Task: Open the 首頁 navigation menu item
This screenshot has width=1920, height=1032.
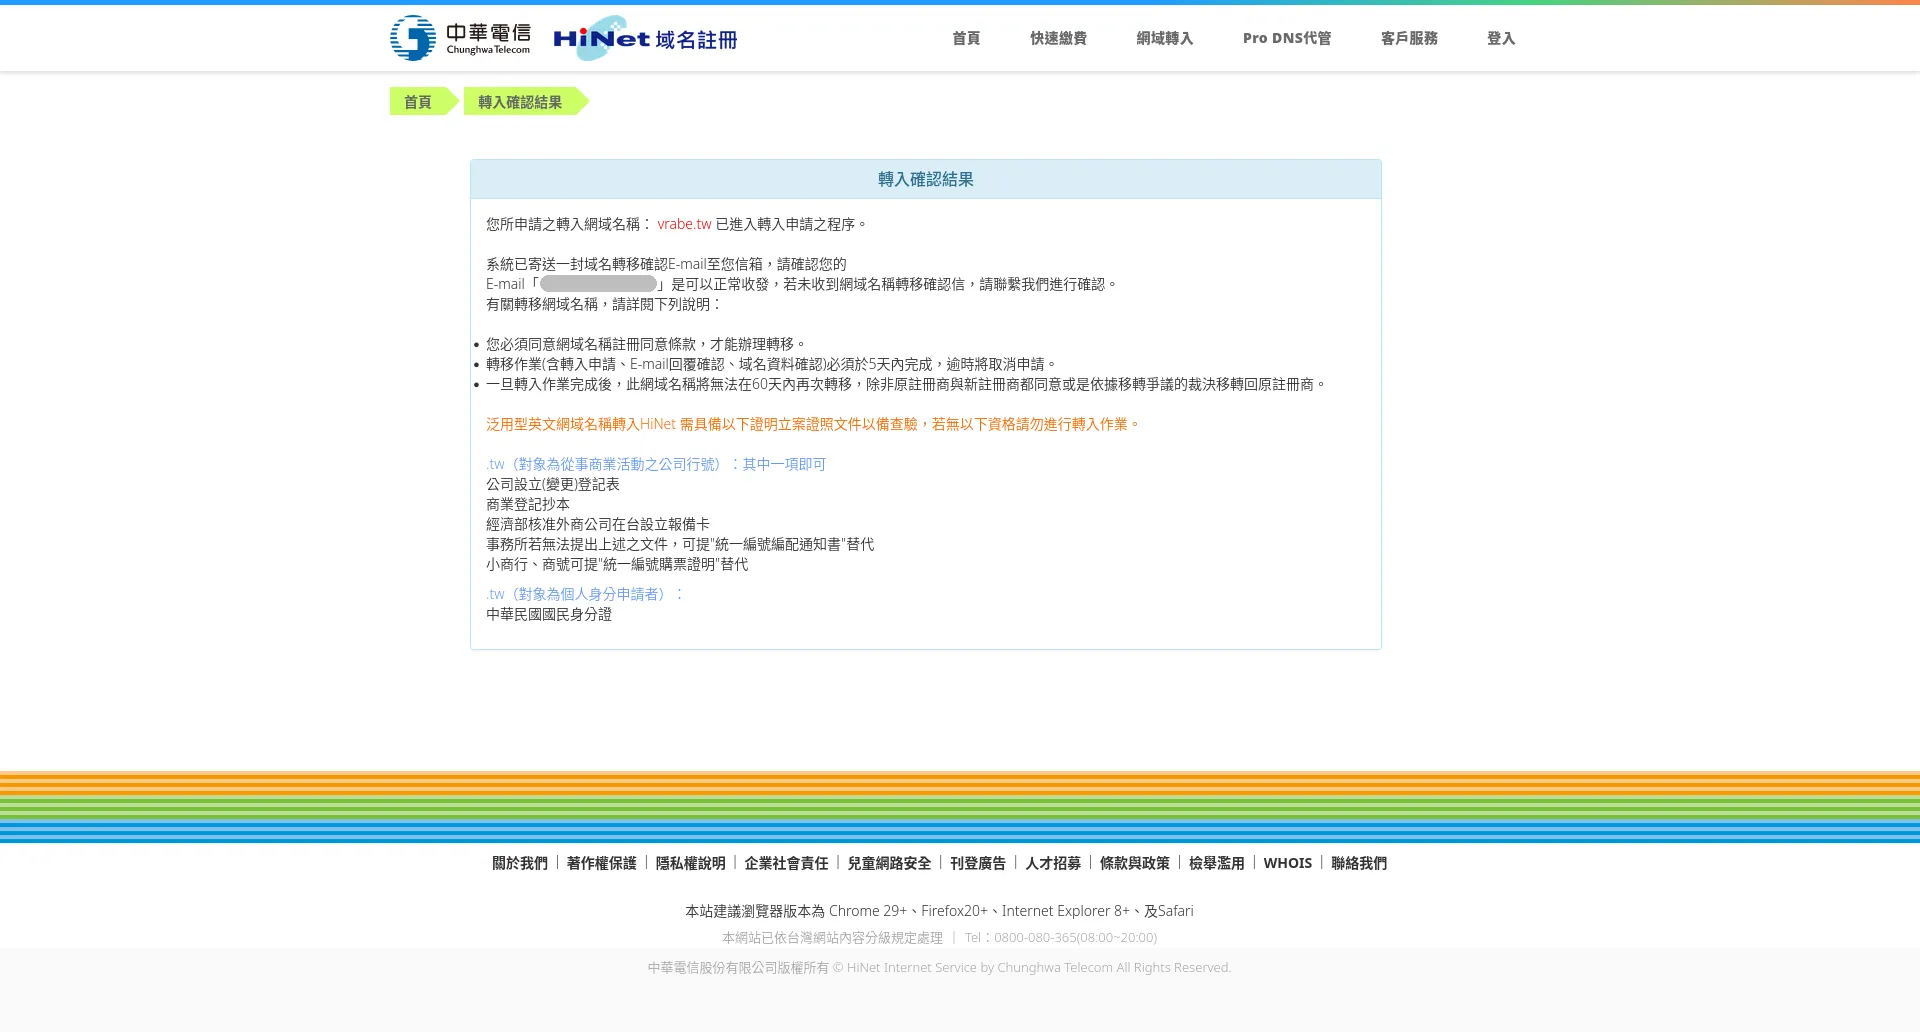Action: 965,38
